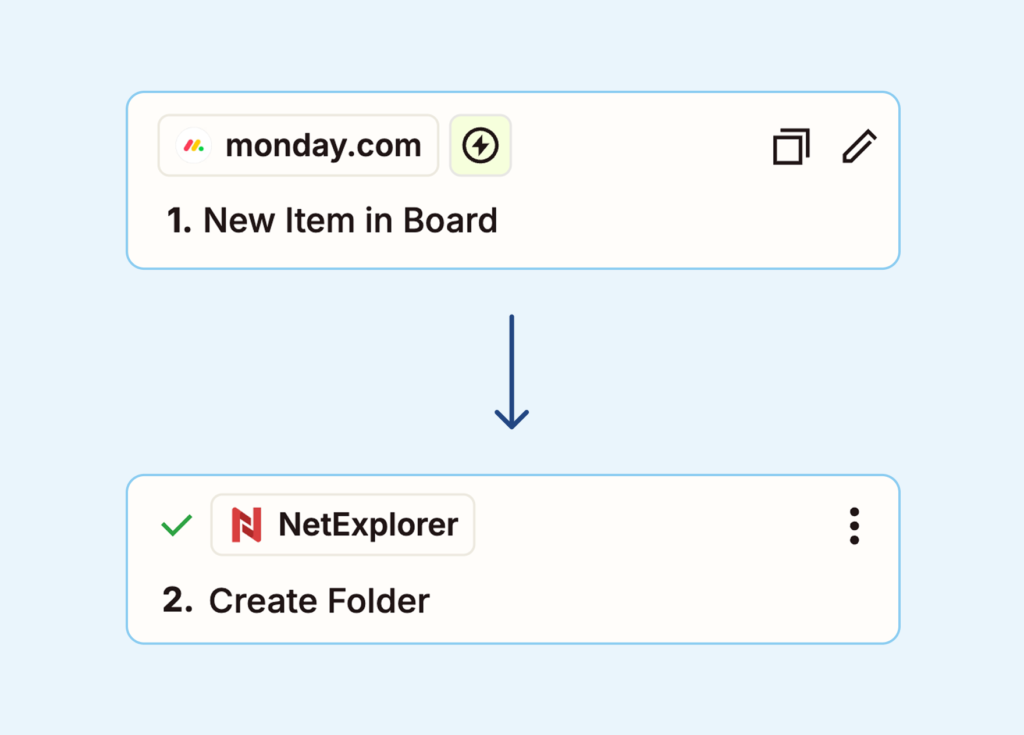Screen dimensions: 1024x735
Task: Click the step number 1. label
Action: click(x=179, y=220)
